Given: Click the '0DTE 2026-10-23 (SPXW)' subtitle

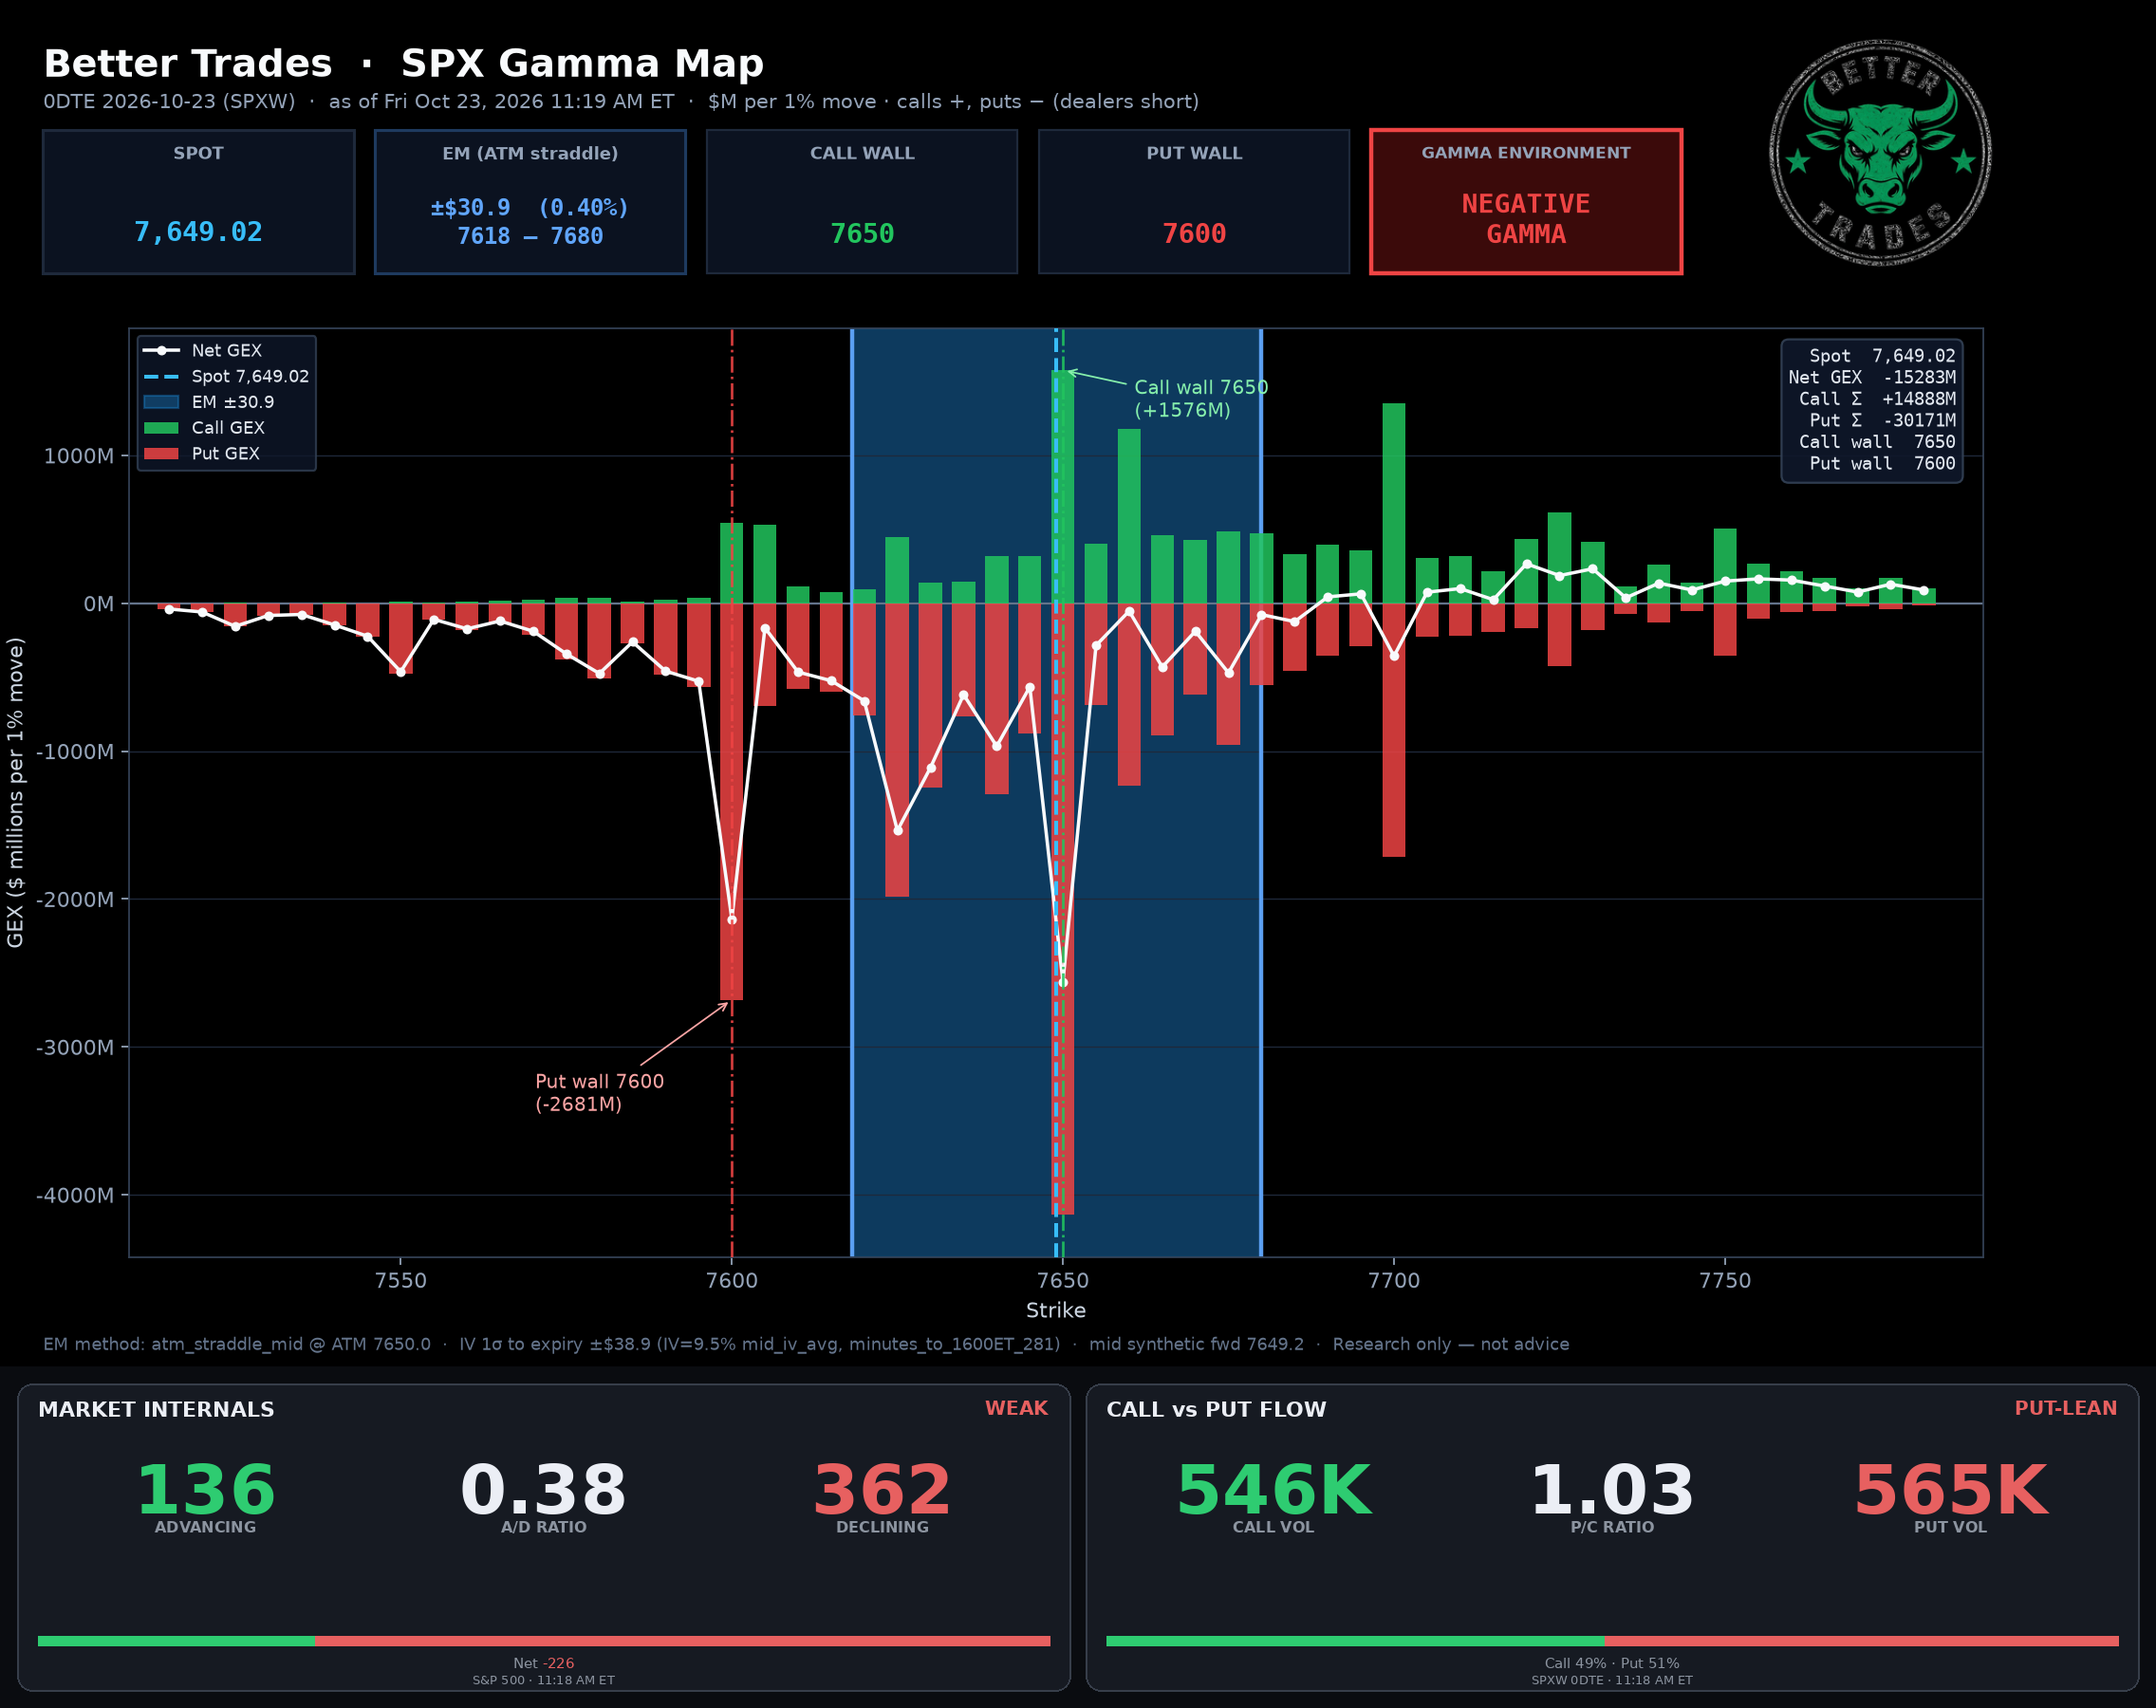Looking at the screenshot, I should 169,101.
